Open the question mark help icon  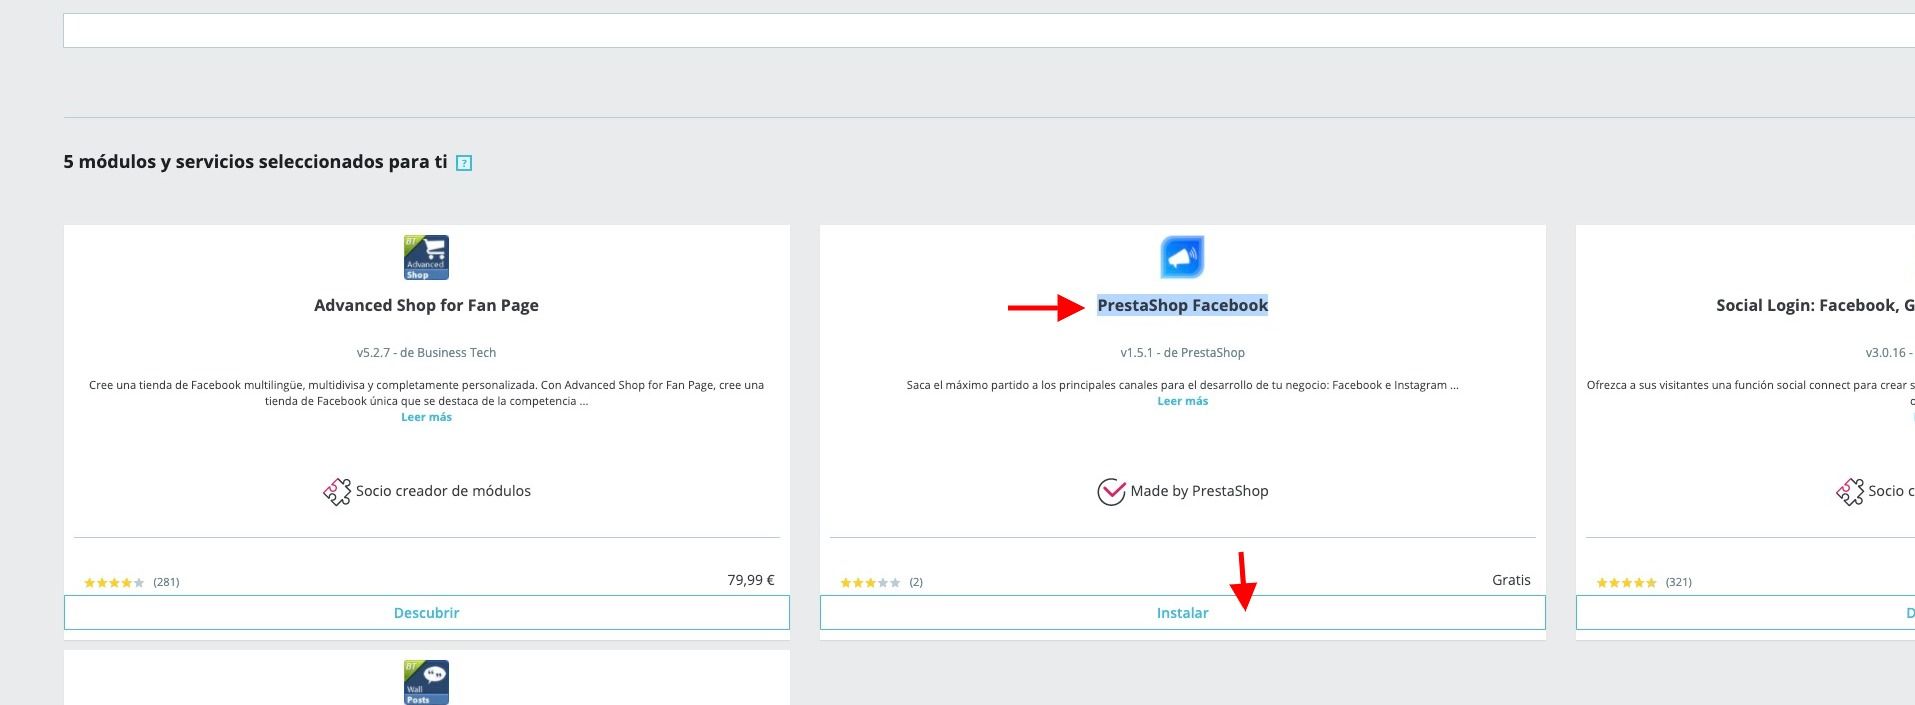point(464,163)
